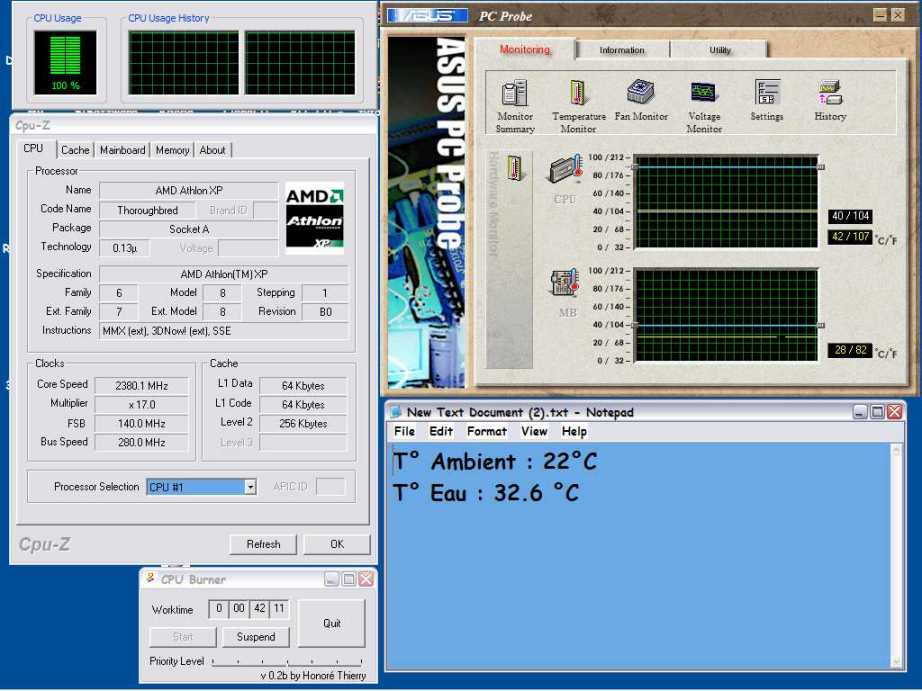Adjust the Priority Level slider in CPU Burner

tap(287, 662)
